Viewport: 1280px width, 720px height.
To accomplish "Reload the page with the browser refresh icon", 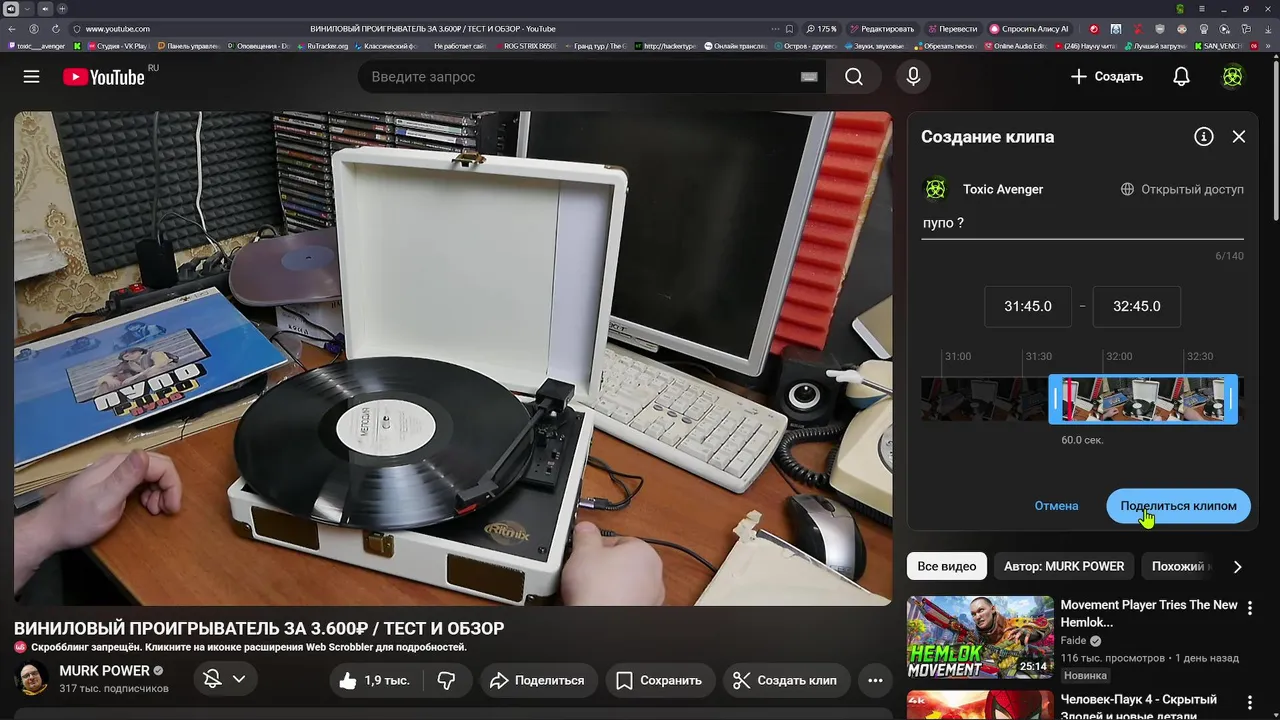I will tap(56, 29).
